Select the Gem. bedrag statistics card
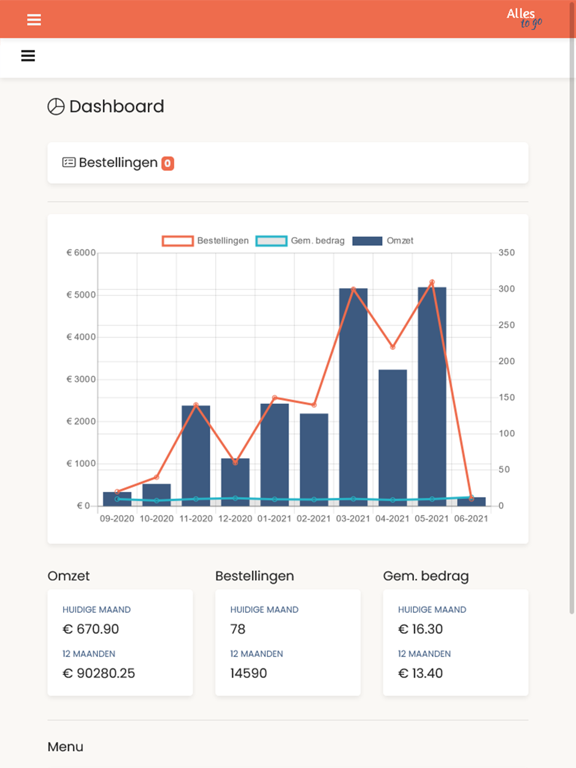The width and height of the screenshot is (576, 768). tap(456, 643)
